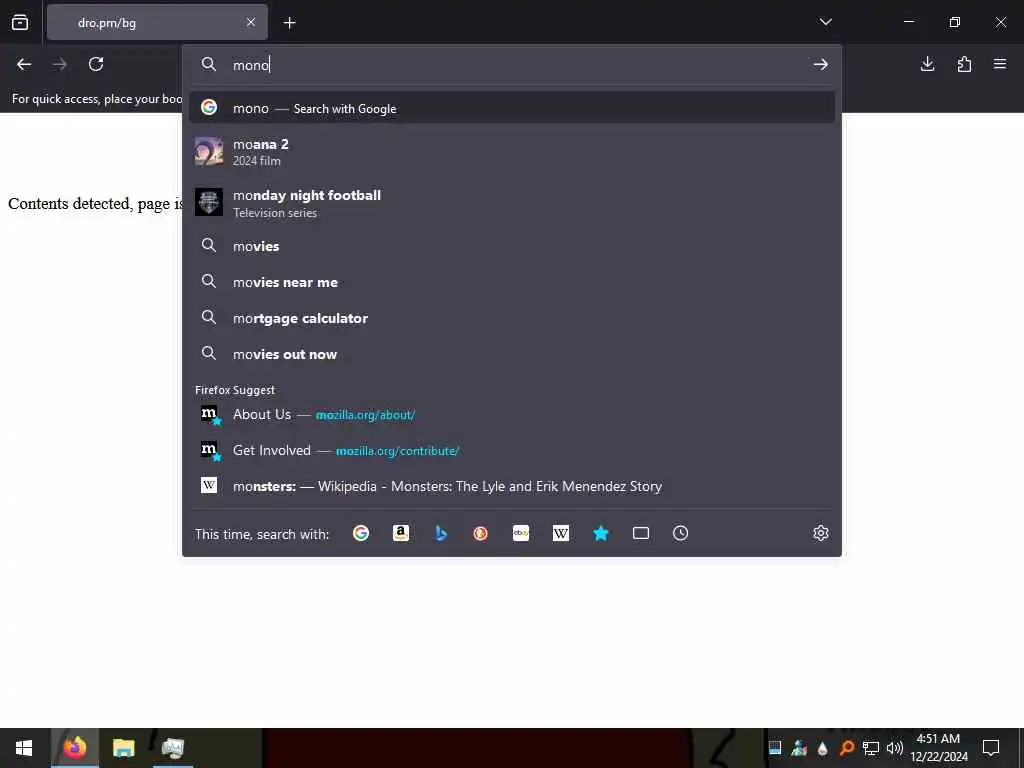Open the Downloads panel
The height and width of the screenshot is (768, 1024).
pyautogui.click(x=927, y=64)
